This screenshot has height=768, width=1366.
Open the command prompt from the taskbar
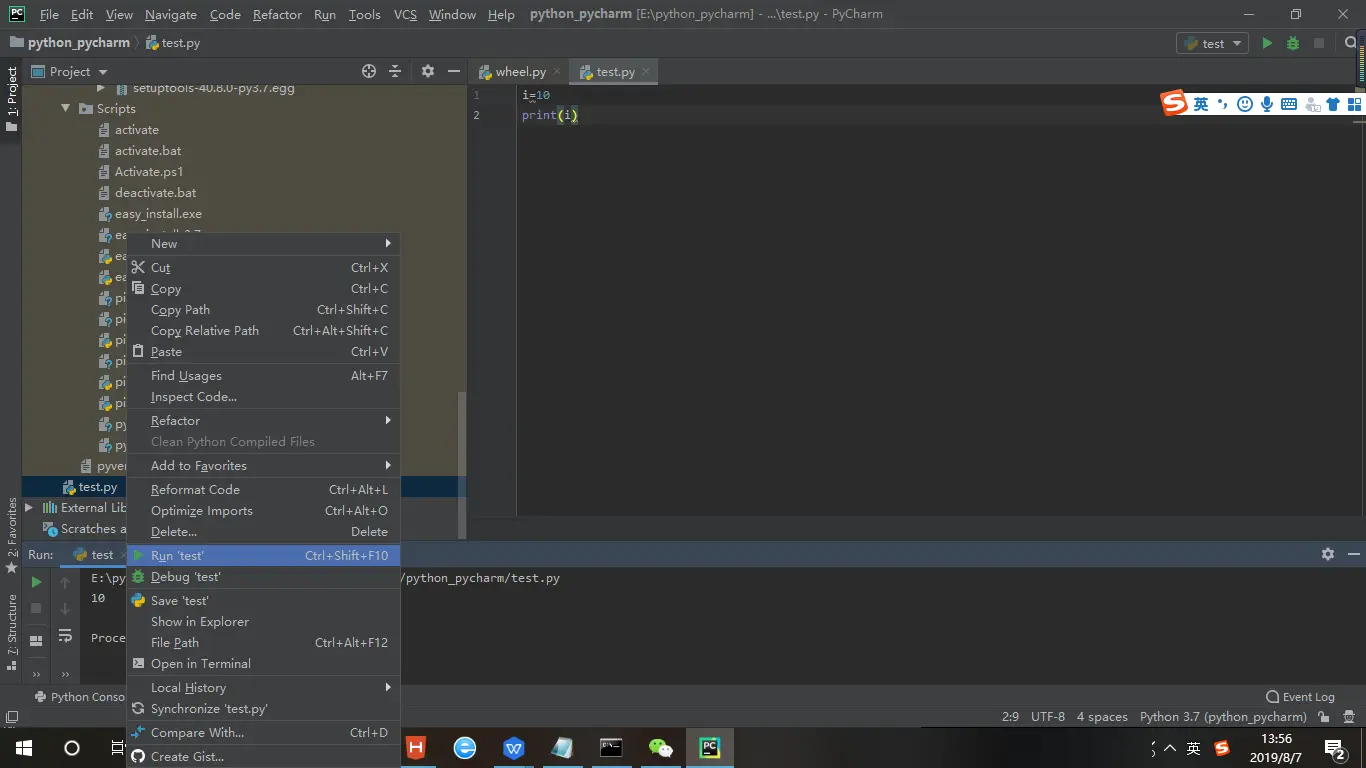point(612,748)
